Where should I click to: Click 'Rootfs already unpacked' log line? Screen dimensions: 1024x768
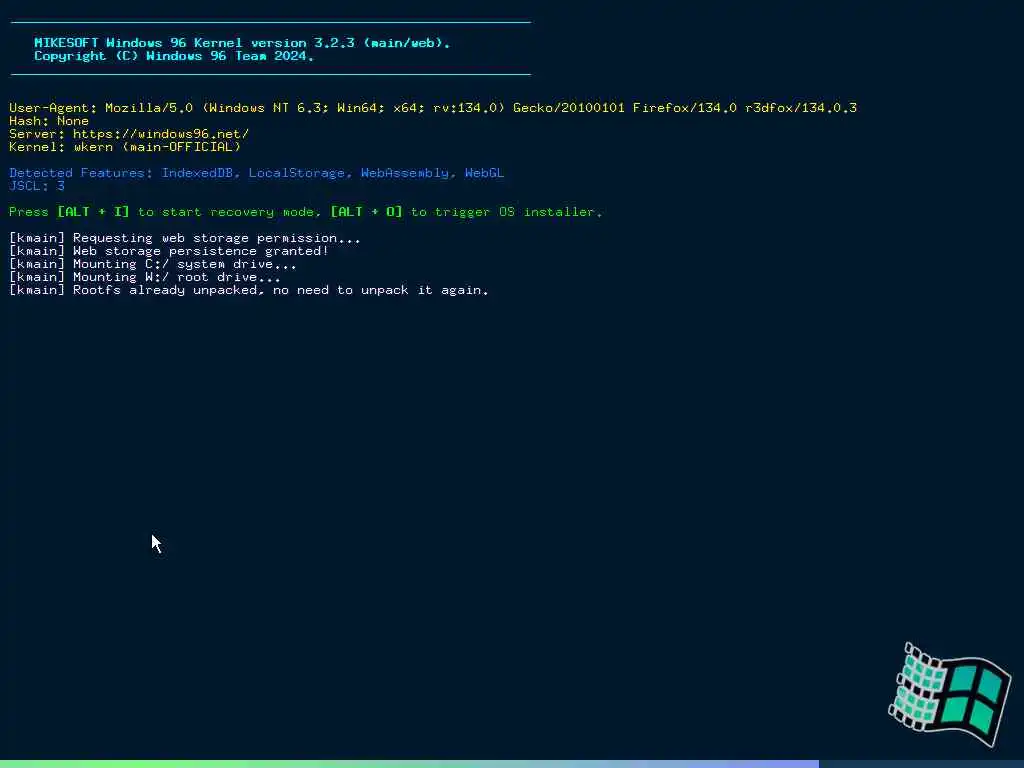(249, 291)
